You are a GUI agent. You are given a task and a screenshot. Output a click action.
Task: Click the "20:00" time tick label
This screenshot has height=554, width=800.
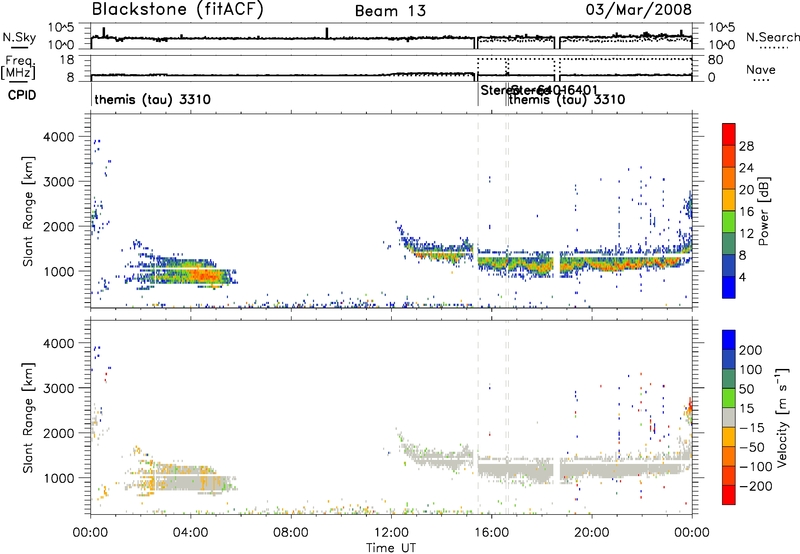point(591,533)
